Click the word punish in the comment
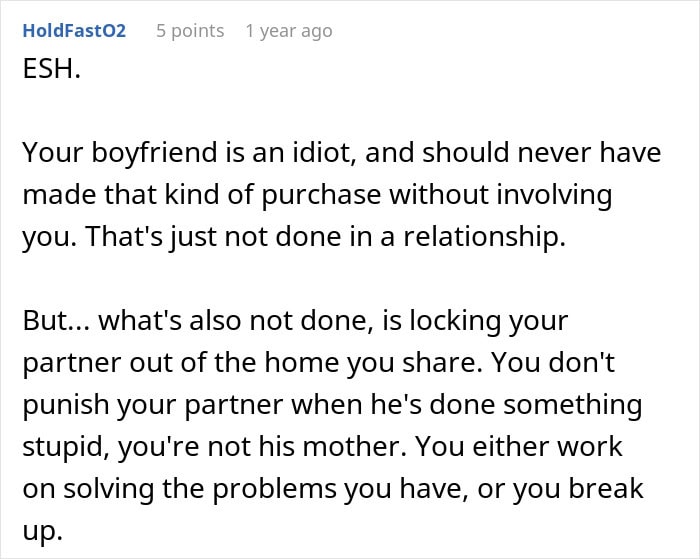Screen dimensions: 700x559 pyautogui.click(x=66, y=406)
